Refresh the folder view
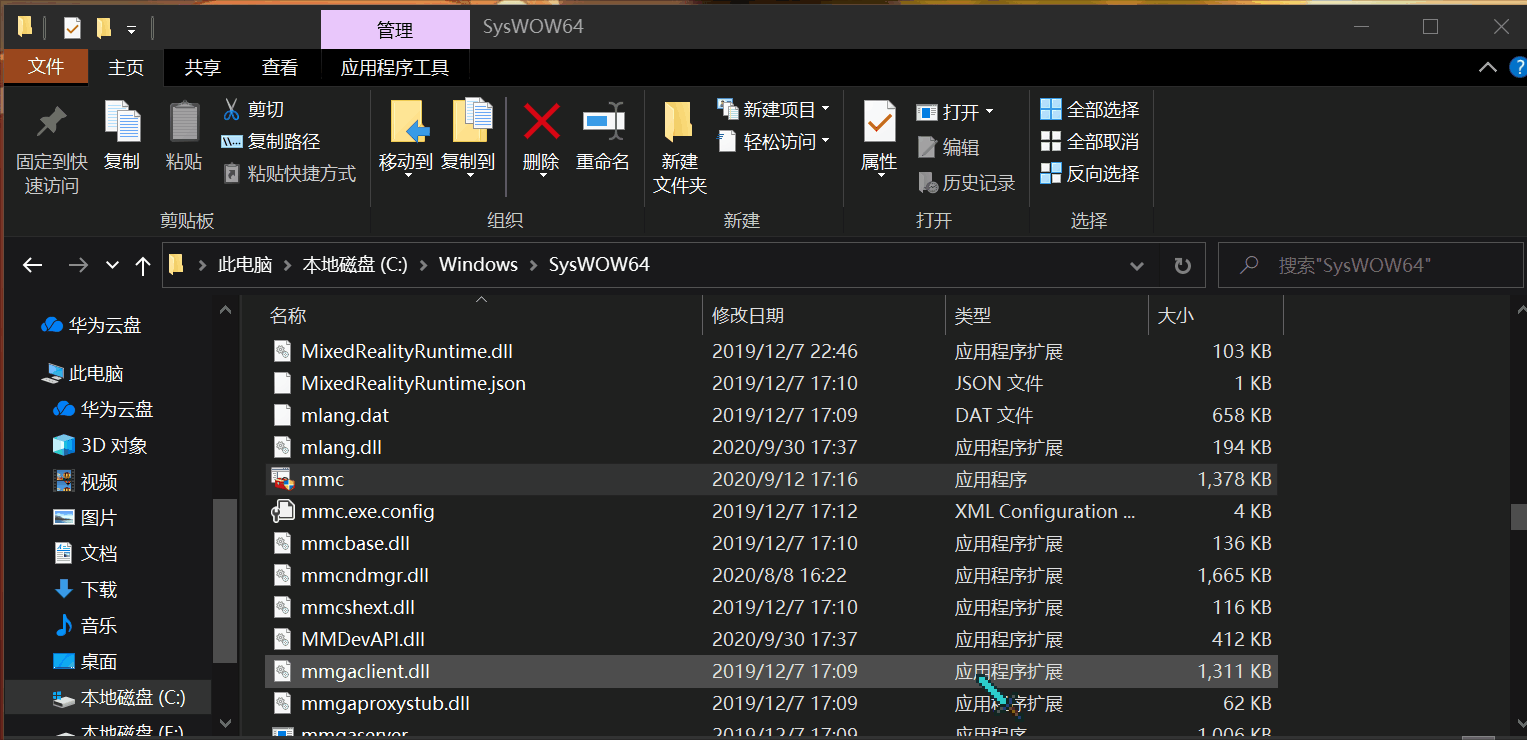 pos(1182,266)
